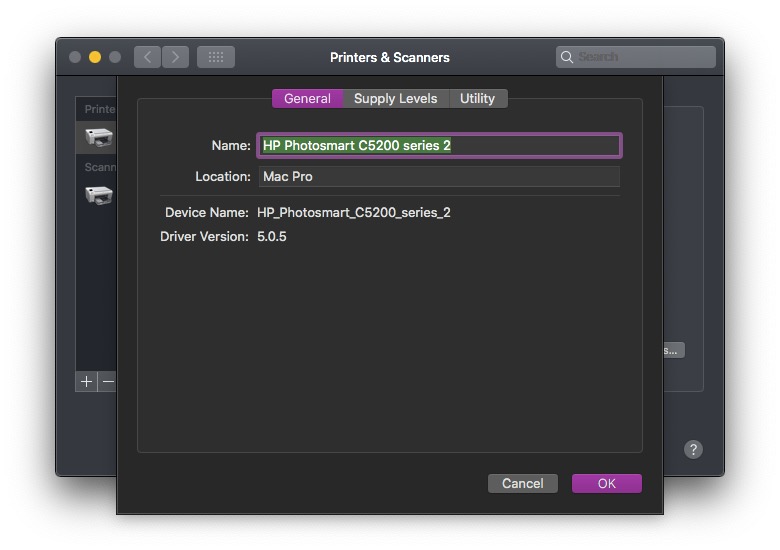The width and height of the screenshot is (780, 550).
Task: Click the minus button to remove printer
Action: coord(108,381)
